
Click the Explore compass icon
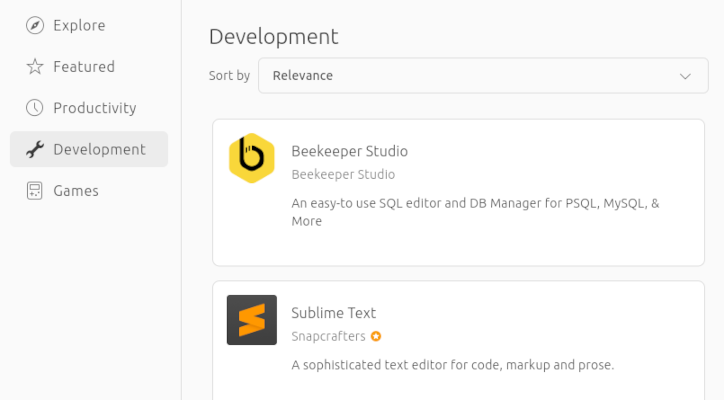35,25
